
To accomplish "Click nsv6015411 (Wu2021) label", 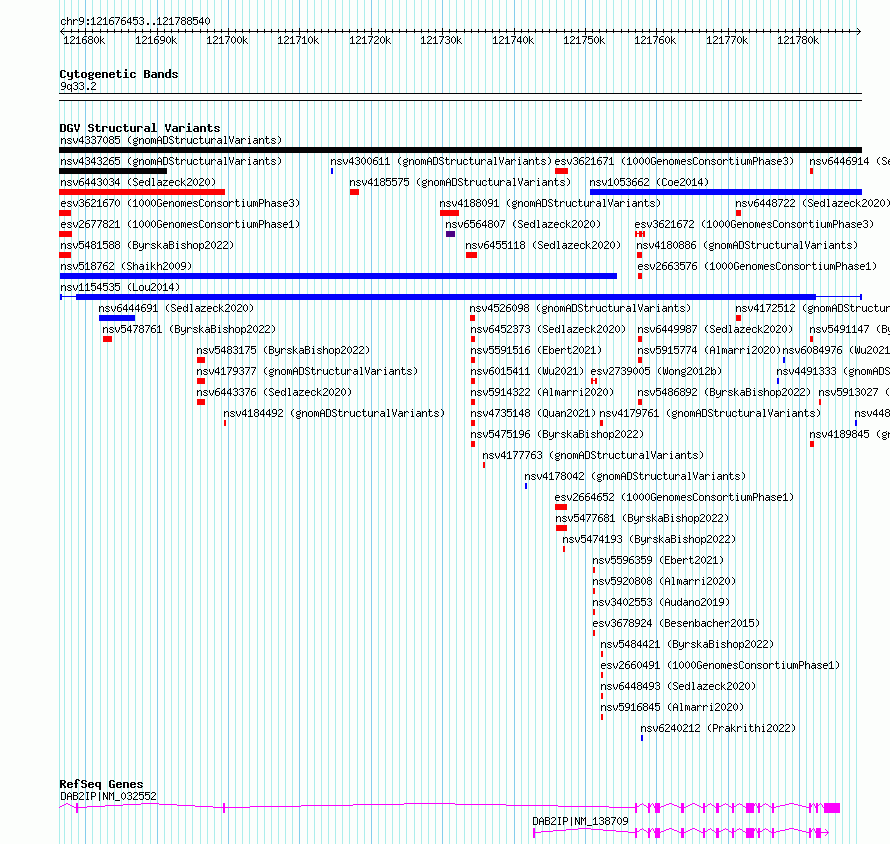I will [527, 371].
